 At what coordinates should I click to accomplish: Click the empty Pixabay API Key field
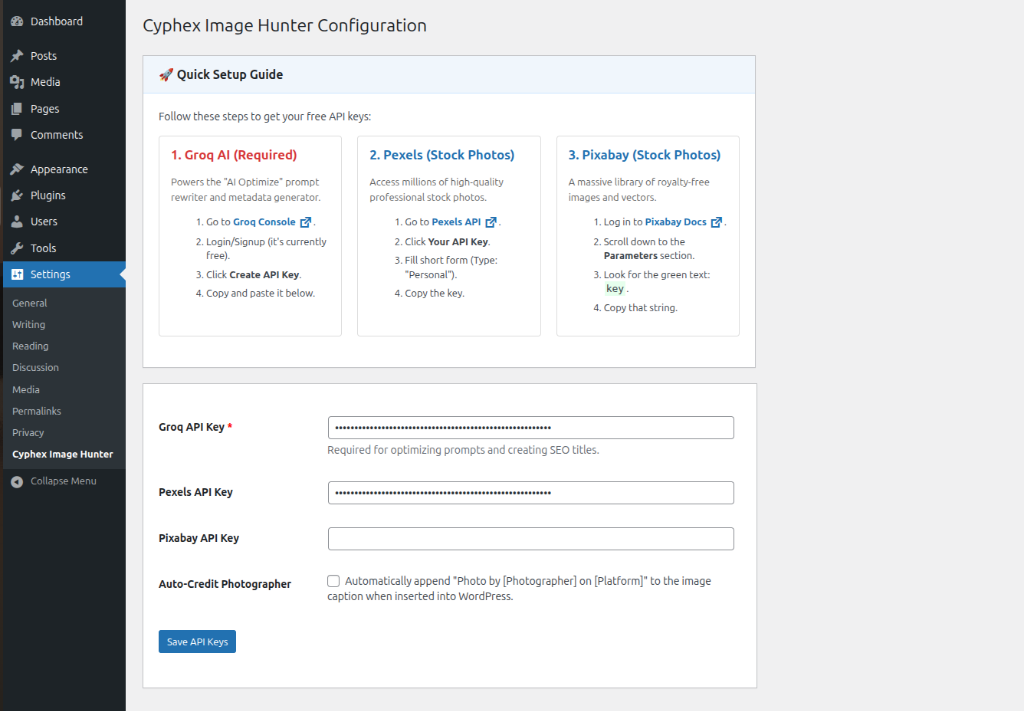[x=530, y=539]
